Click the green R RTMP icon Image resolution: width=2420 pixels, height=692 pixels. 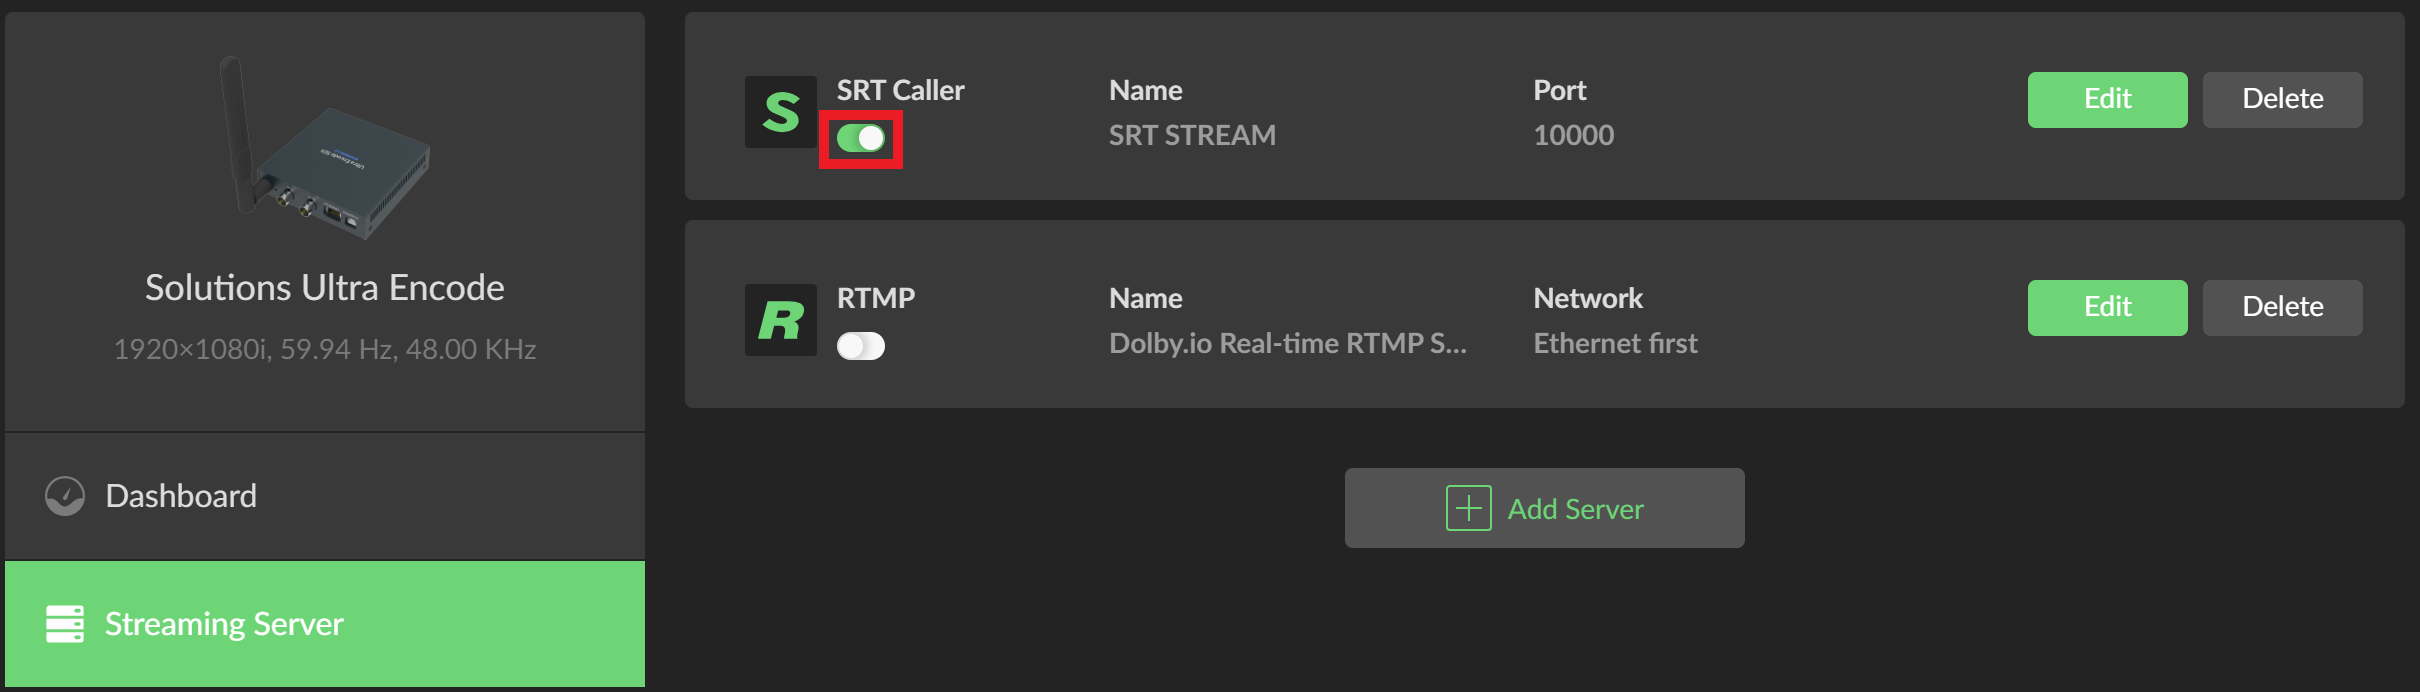(780, 320)
